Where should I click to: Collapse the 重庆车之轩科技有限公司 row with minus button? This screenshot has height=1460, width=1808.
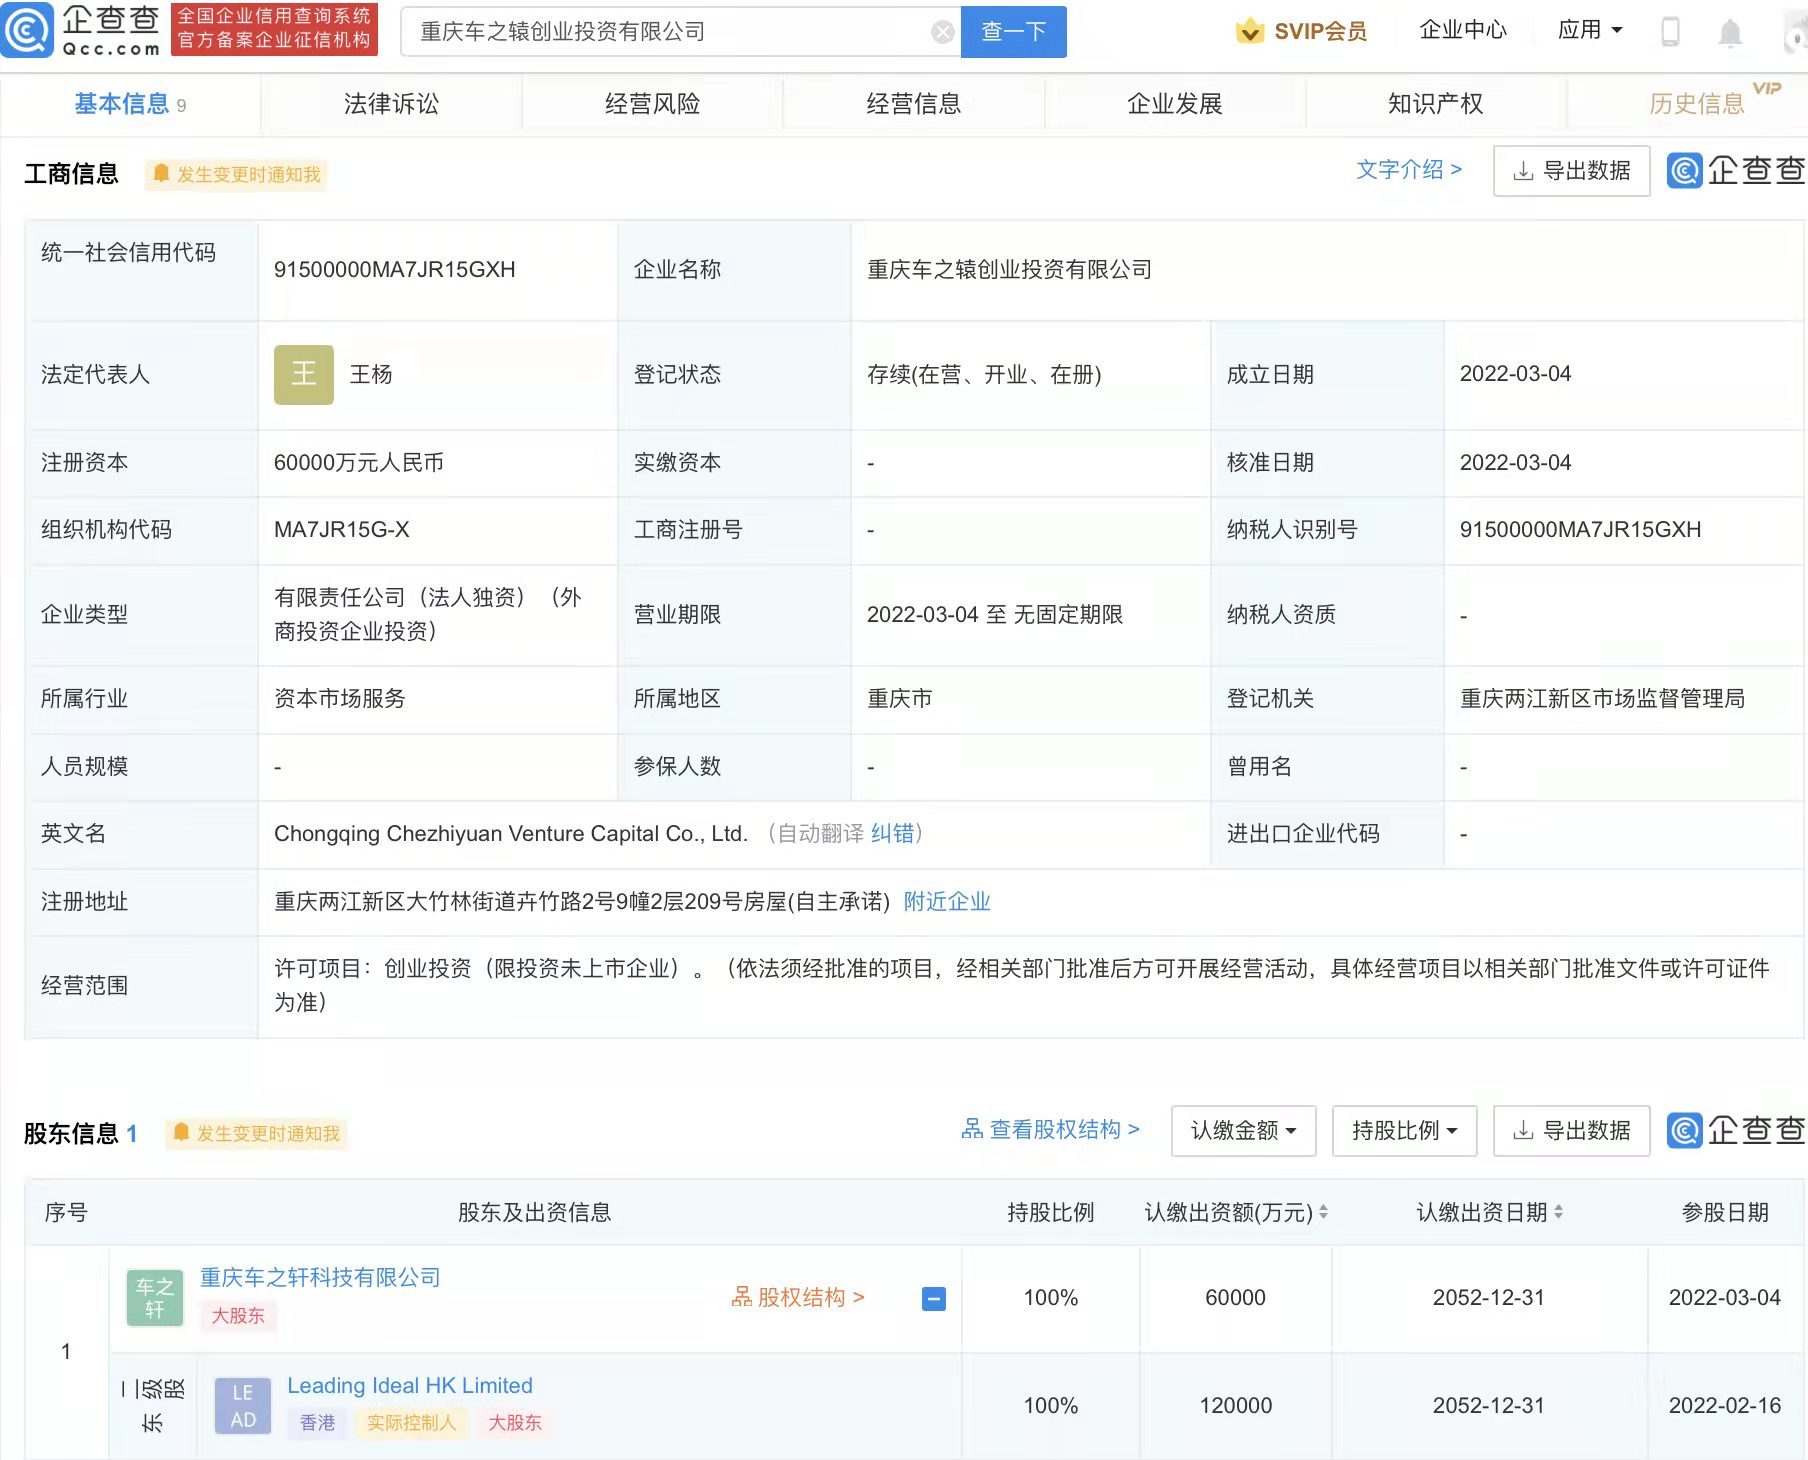tap(934, 1298)
